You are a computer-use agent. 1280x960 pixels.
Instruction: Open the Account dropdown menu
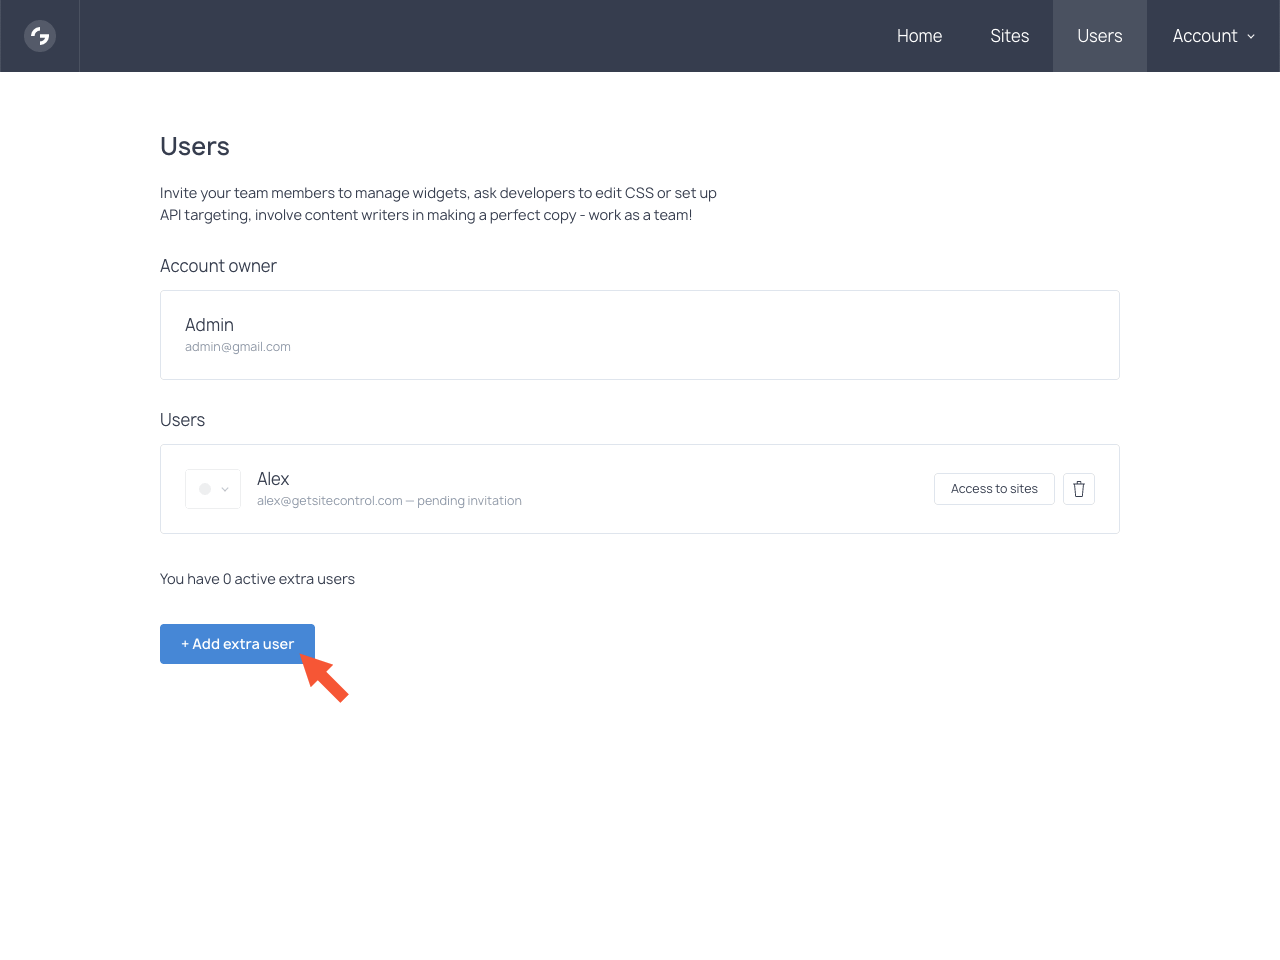pyautogui.click(x=1204, y=36)
